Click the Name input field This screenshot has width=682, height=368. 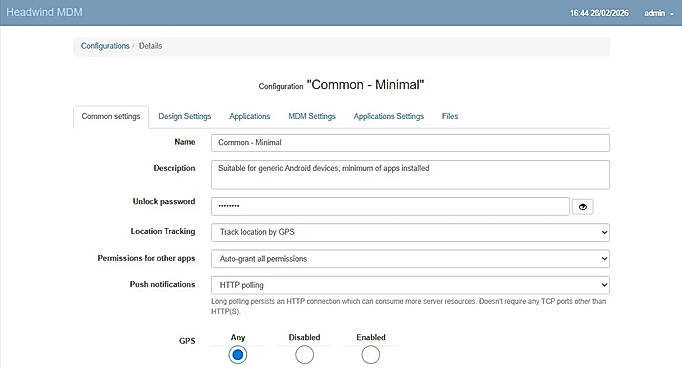coord(410,143)
